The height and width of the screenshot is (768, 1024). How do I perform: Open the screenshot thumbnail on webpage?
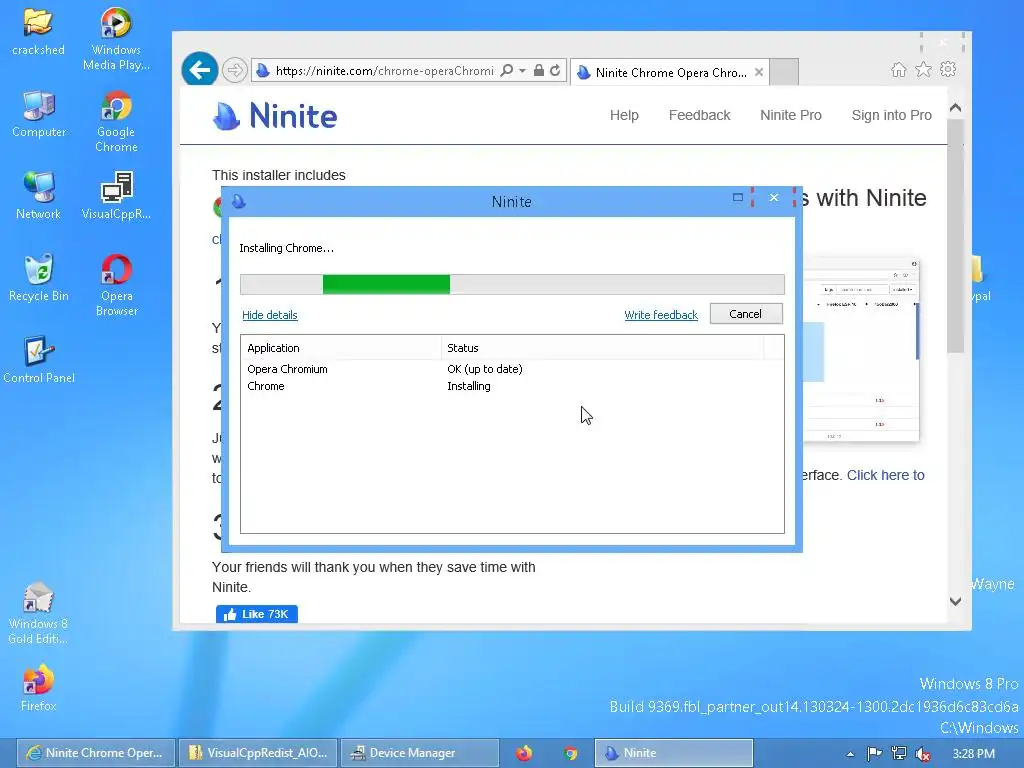tap(861, 349)
